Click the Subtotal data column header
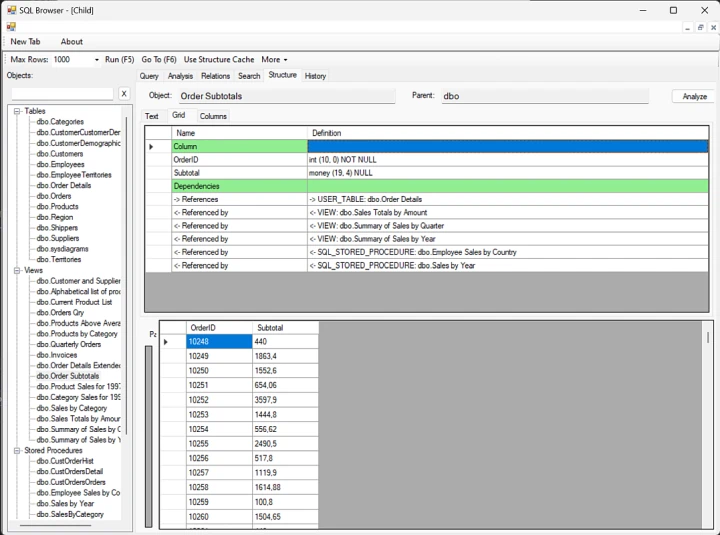 click(x=285, y=328)
